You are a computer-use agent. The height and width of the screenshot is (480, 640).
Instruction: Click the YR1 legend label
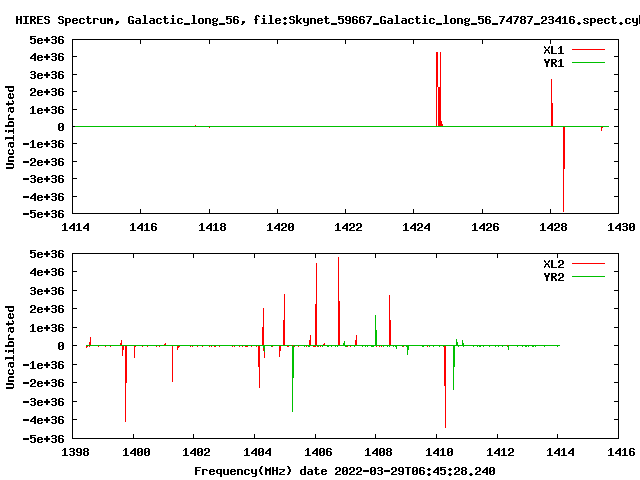[x=553, y=63]
